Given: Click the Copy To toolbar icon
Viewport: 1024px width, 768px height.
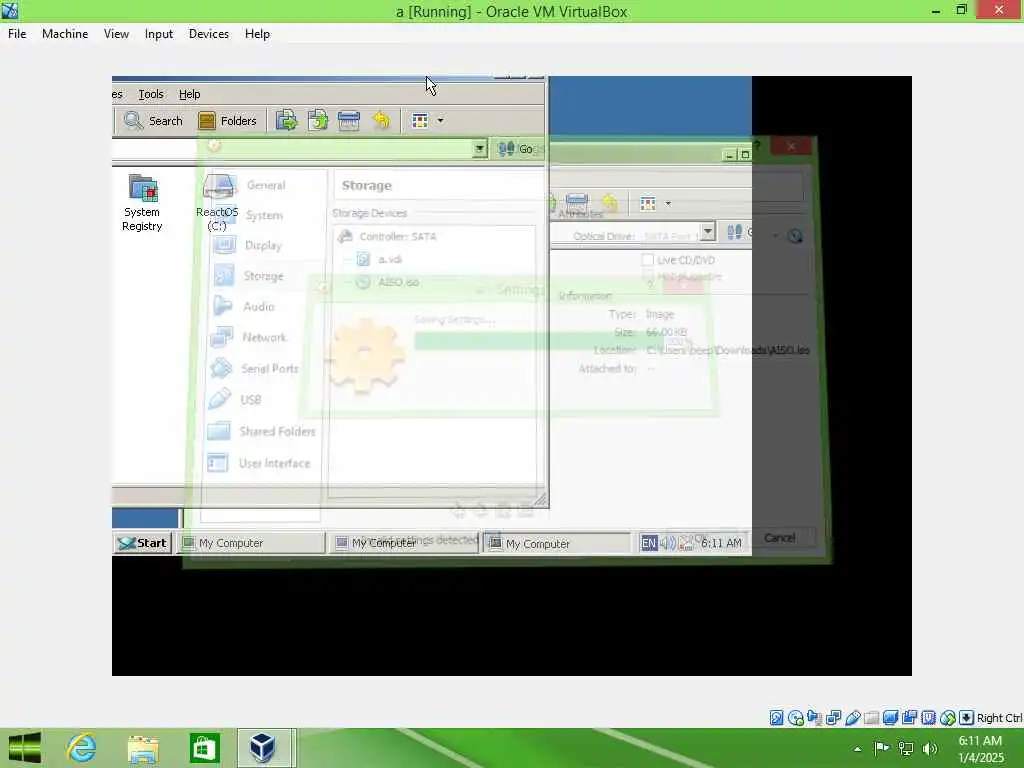Looking at the screenshot, I should (286, 120).
